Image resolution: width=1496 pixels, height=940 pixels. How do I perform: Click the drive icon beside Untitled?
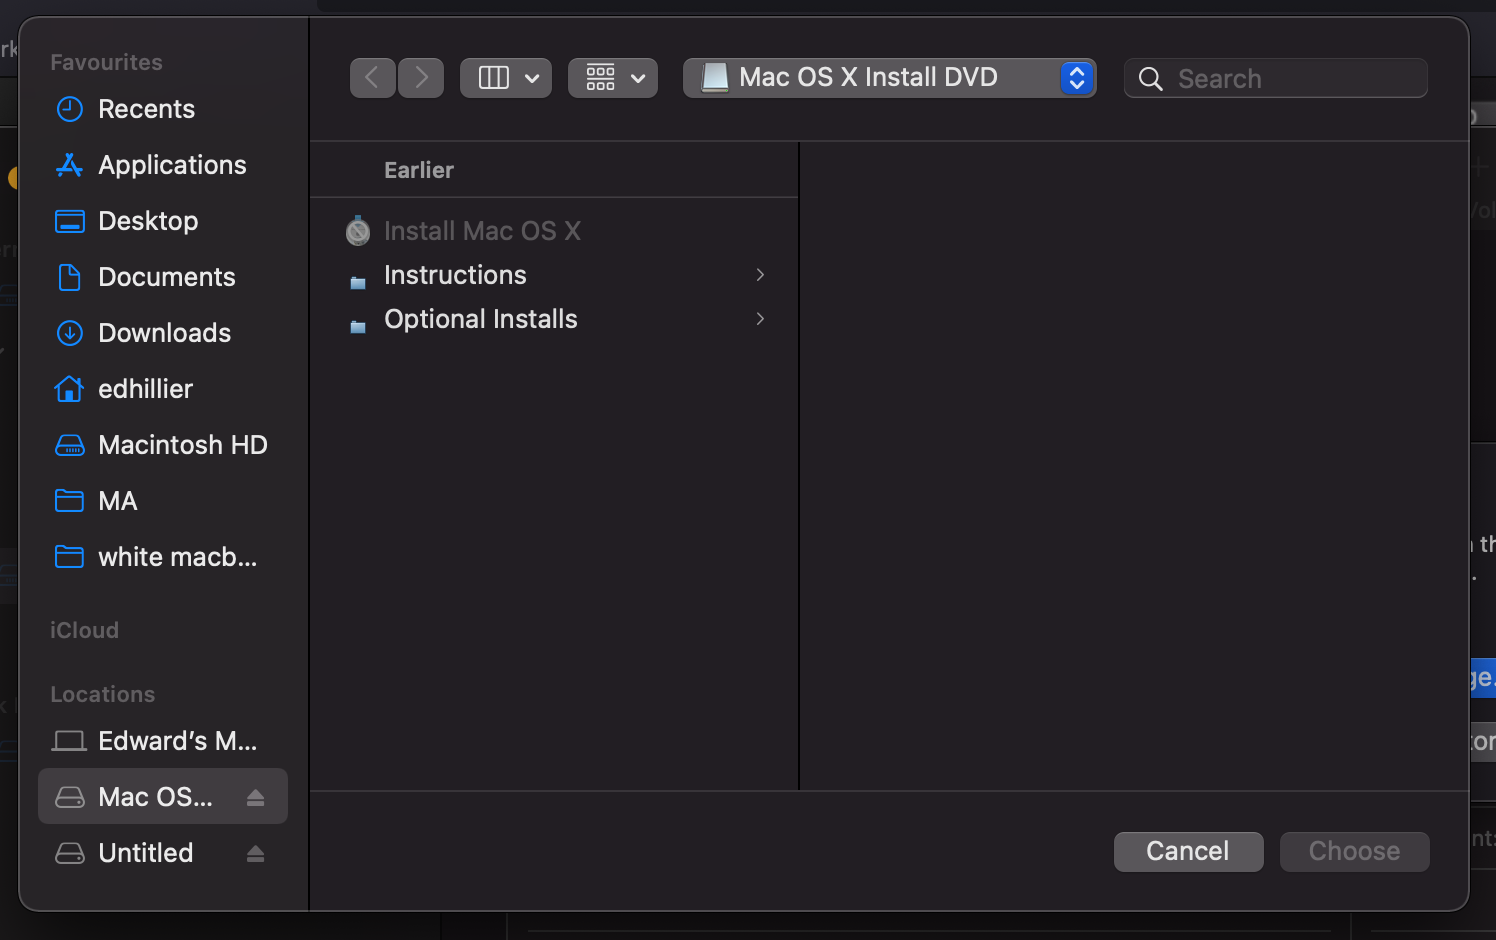point(69,853)
